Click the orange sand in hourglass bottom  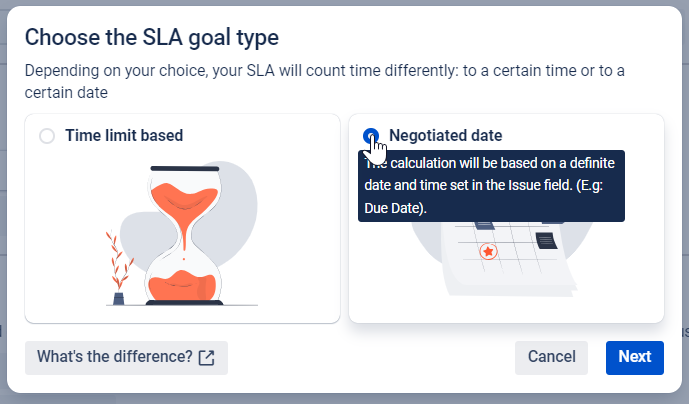click(182, 285)
